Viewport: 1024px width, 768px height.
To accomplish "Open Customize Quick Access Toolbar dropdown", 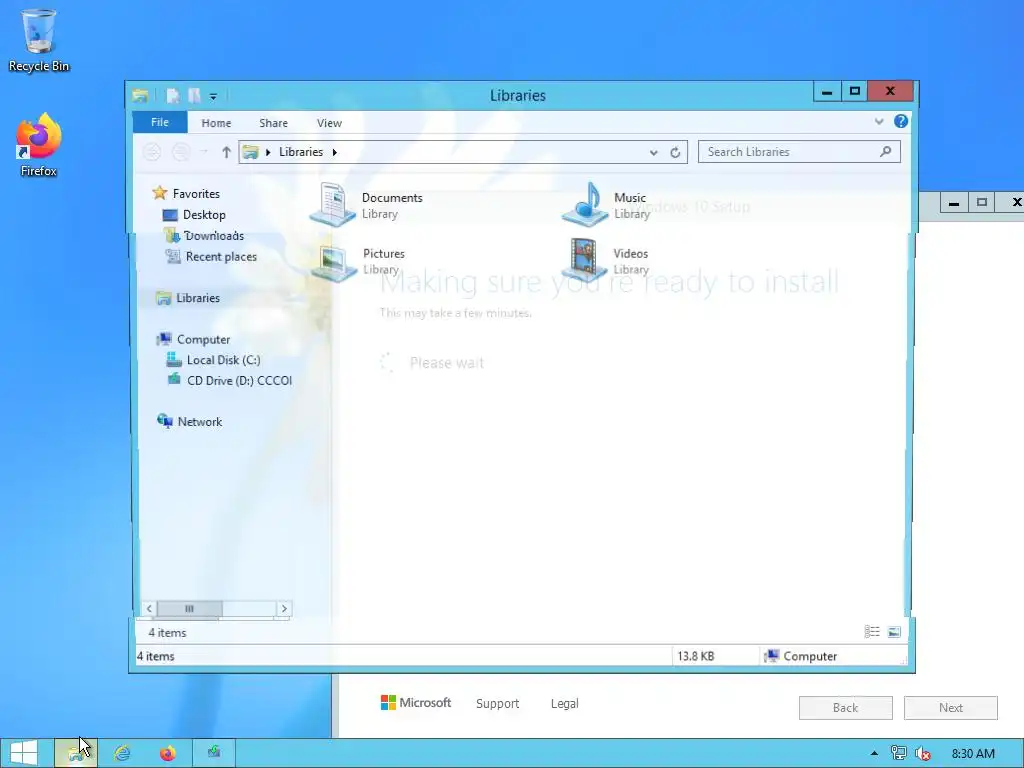I will coord(213,97).
